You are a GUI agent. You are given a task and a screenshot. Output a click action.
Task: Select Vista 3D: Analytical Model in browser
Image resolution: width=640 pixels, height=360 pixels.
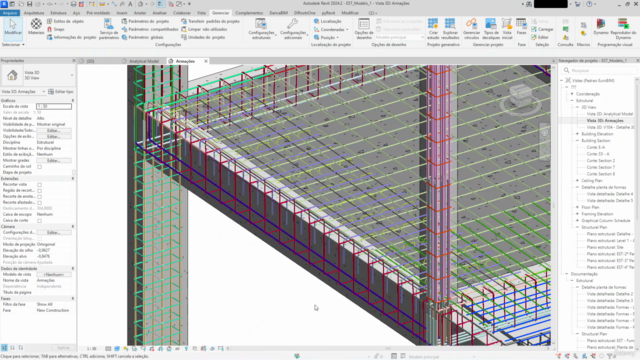pos(610,114)
